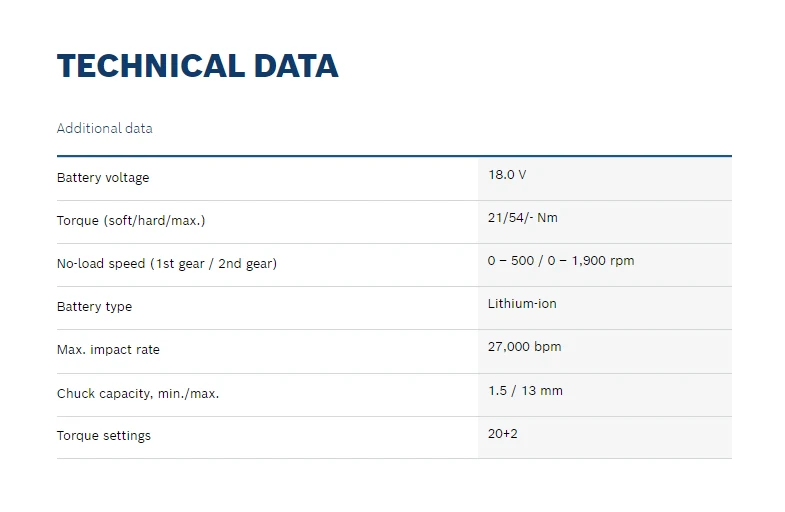Select the 0 – 500 / 0 – 1,900 rpm value

point(561,261)
